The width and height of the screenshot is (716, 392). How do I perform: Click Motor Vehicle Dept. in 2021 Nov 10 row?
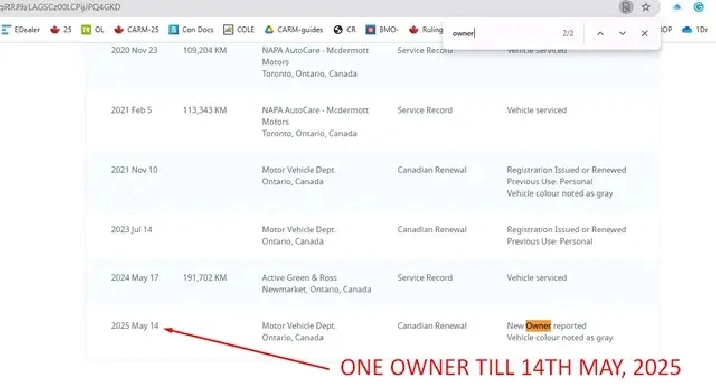tap(298, 170)
